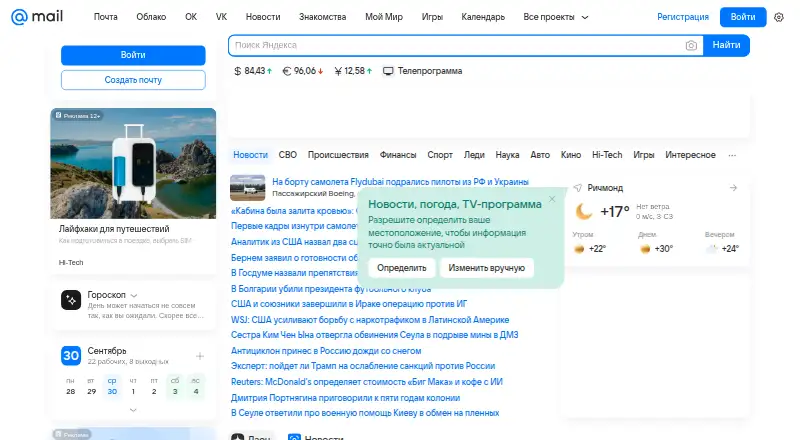Select calendar date 29 Tuesday

(91, 386)
